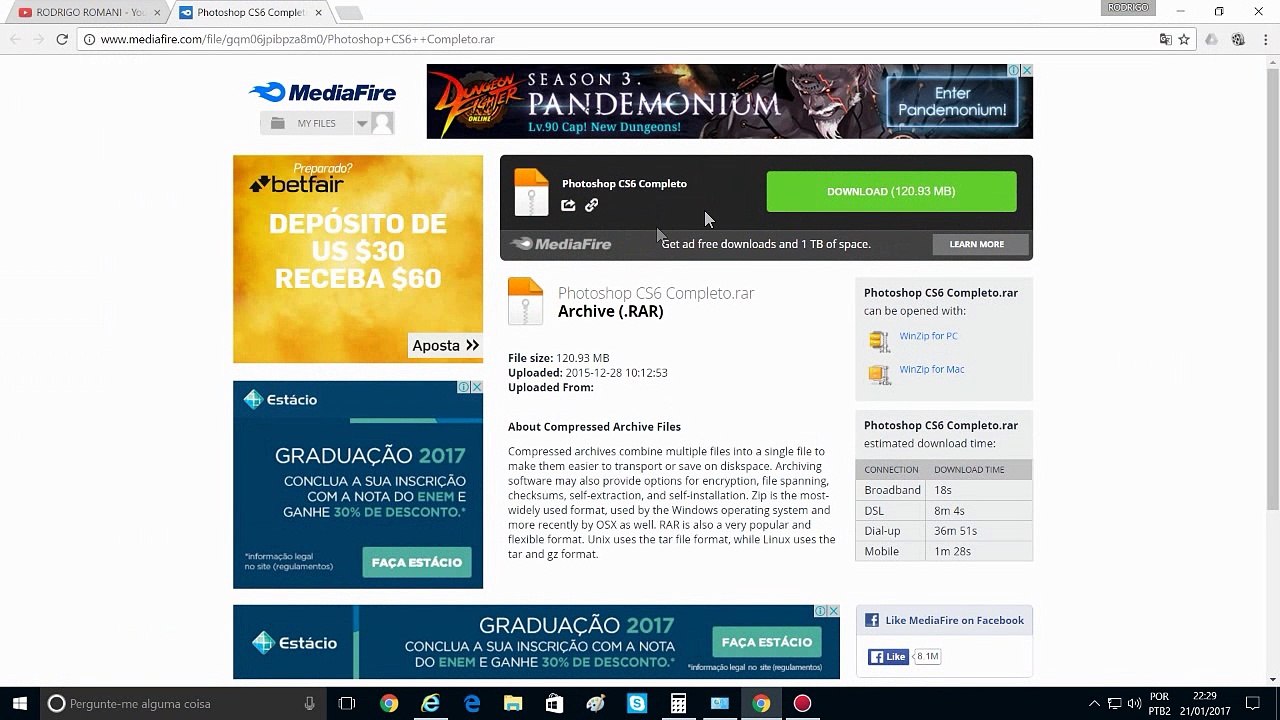Open the Windows Start menu
This screenshot has height=720, width=1280.
[19, 704]
